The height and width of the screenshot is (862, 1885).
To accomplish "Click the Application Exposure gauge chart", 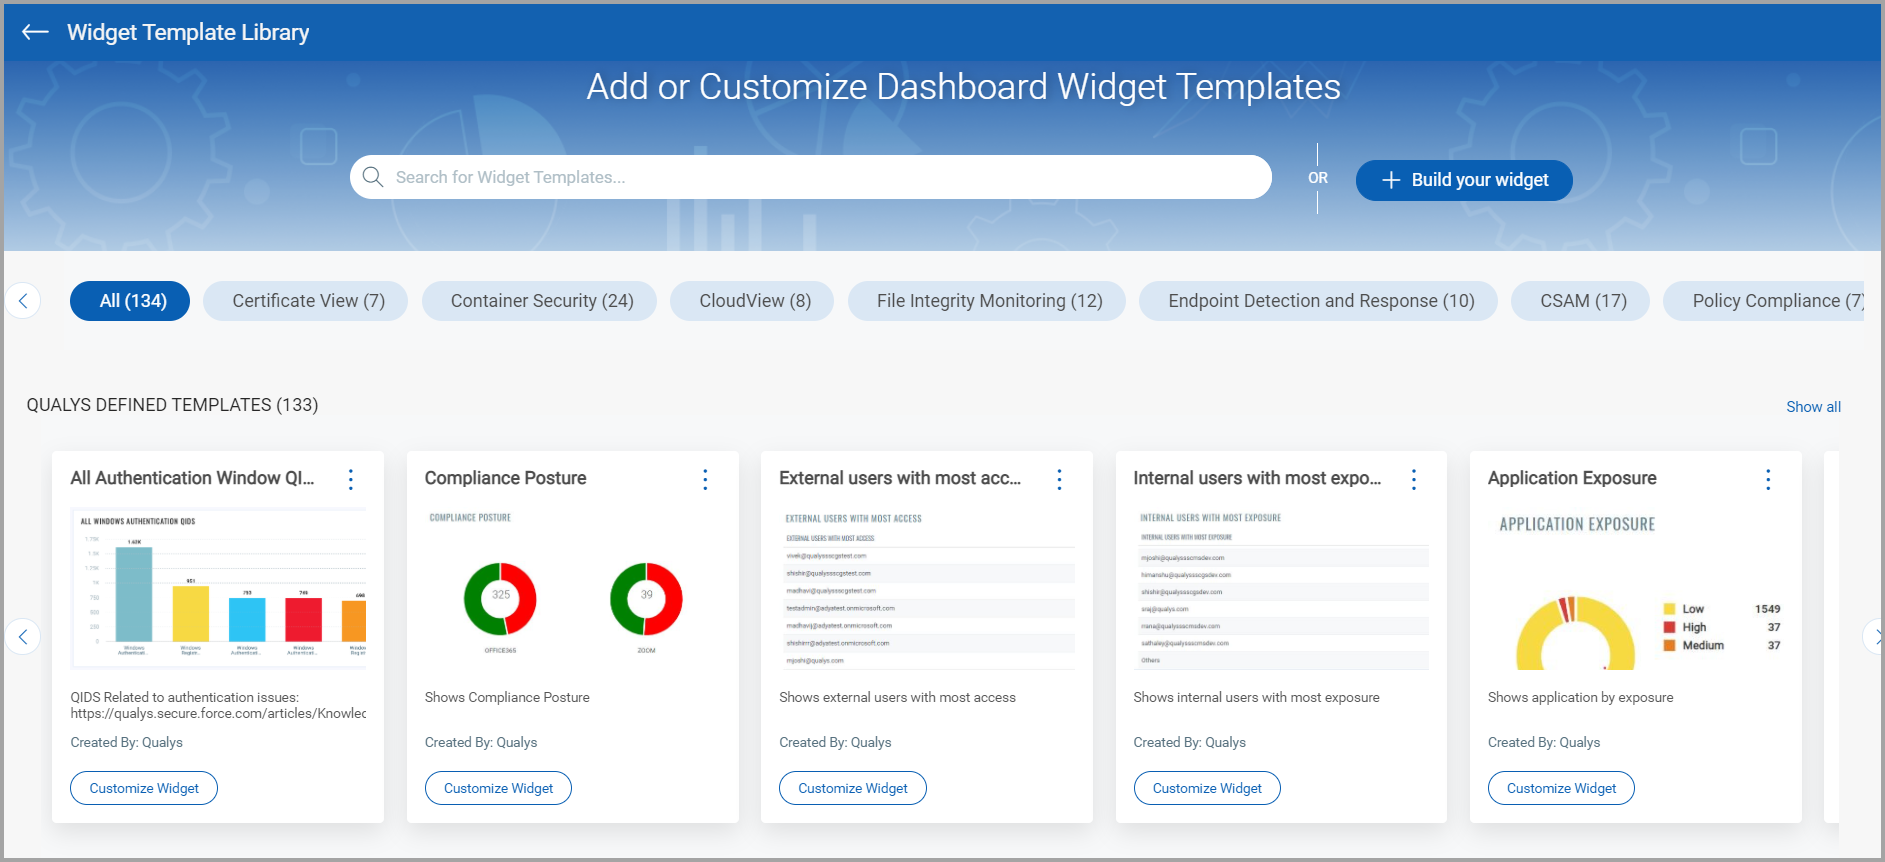I will 1575,633.
